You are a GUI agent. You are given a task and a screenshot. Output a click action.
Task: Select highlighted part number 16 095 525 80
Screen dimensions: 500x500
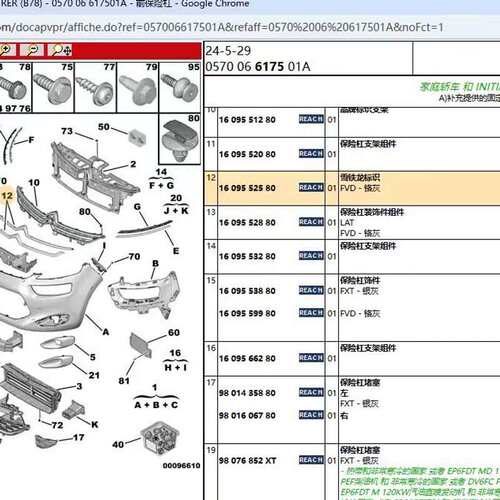(247, 188)
